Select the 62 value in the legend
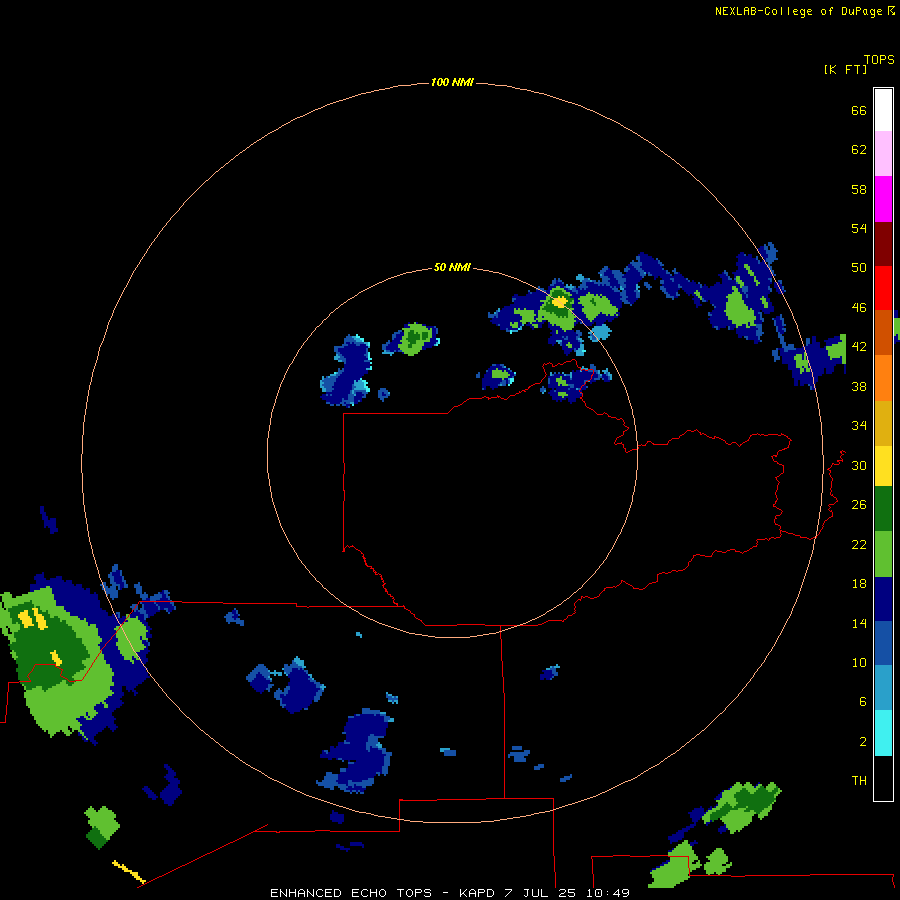The width and height of the screenshot is (900, 900). click(x=859, y=150)
